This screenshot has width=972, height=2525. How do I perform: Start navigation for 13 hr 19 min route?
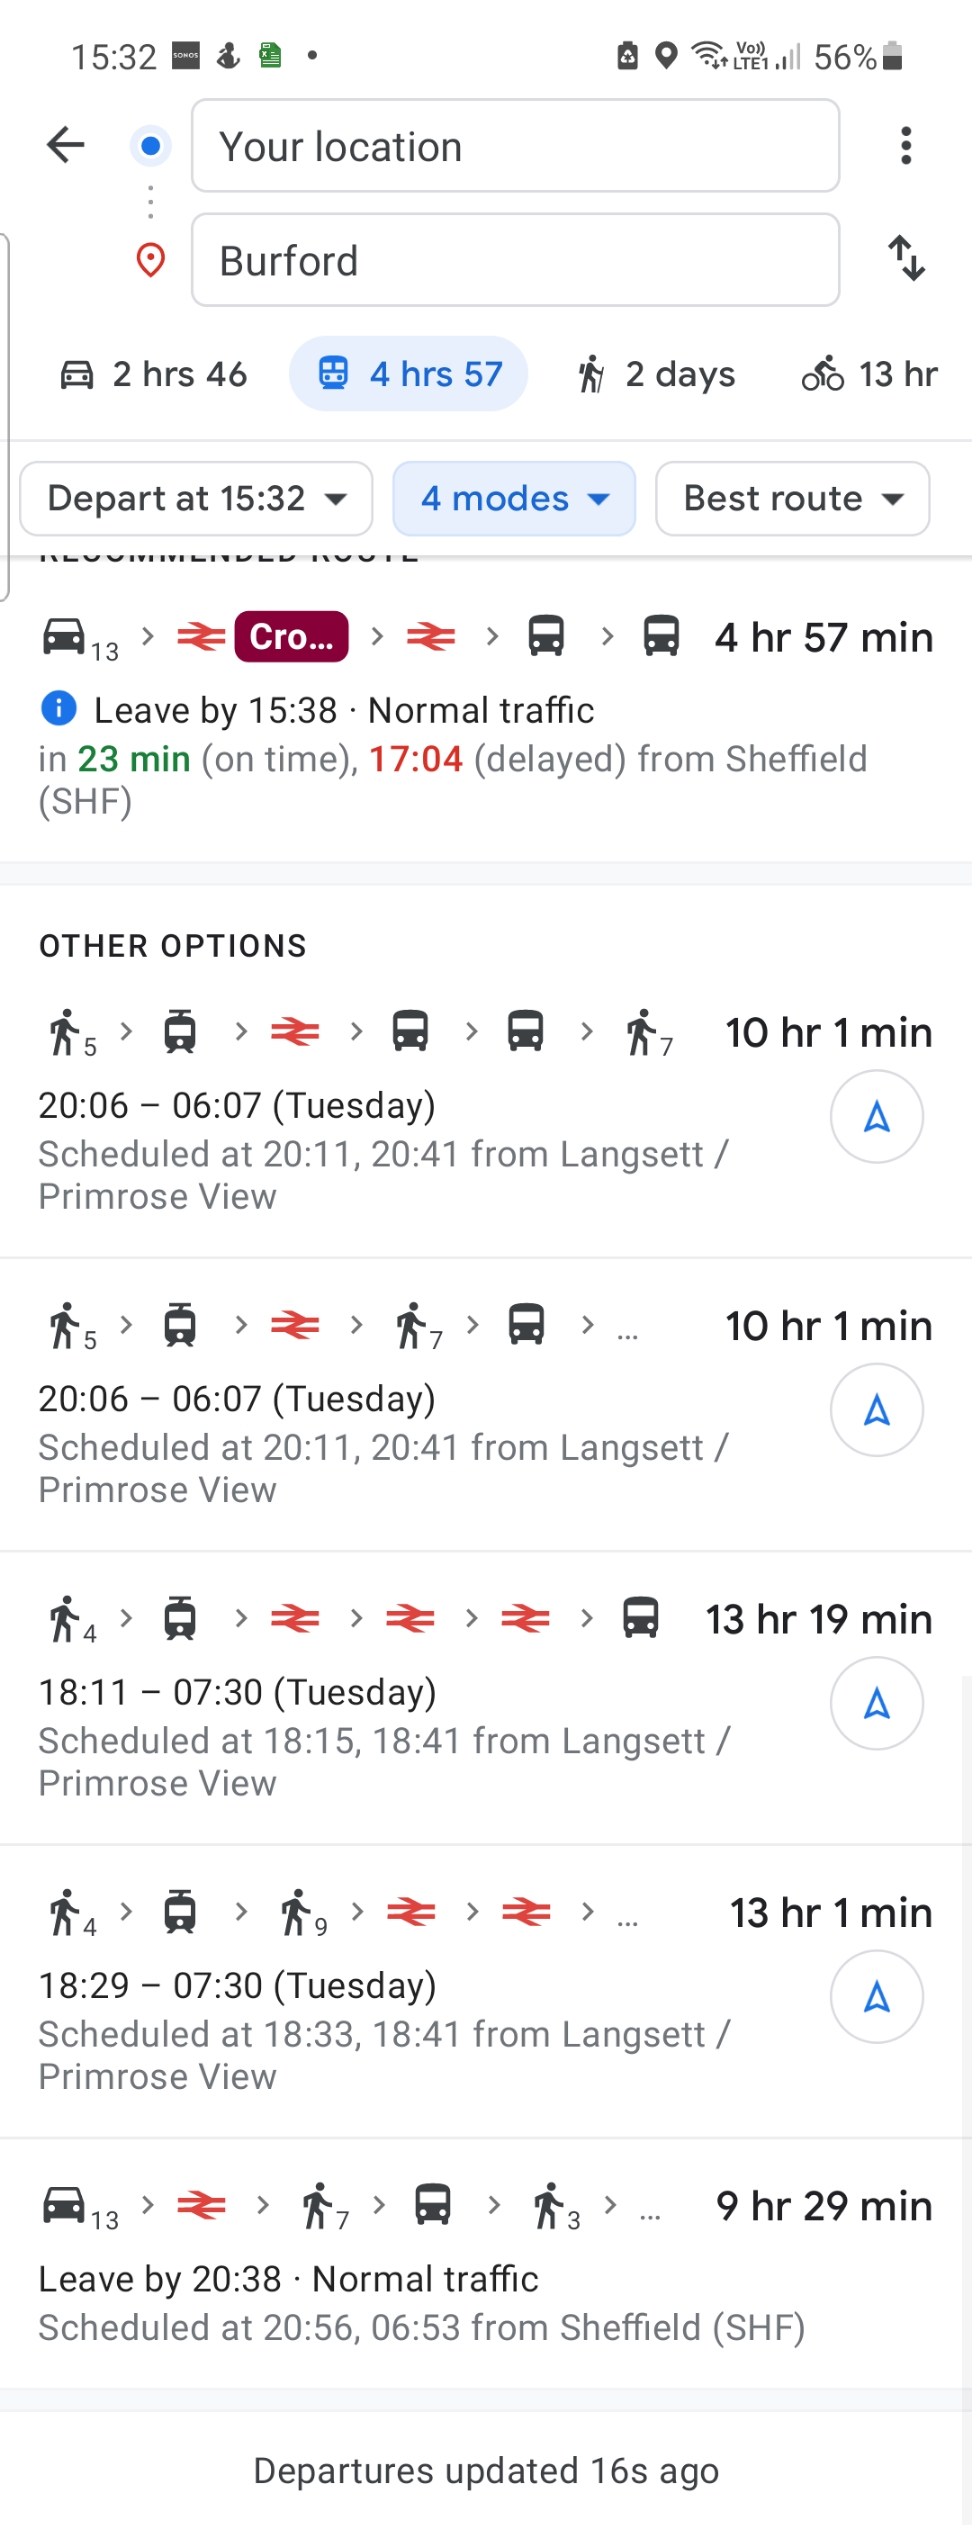click(x=876, y=1703)
